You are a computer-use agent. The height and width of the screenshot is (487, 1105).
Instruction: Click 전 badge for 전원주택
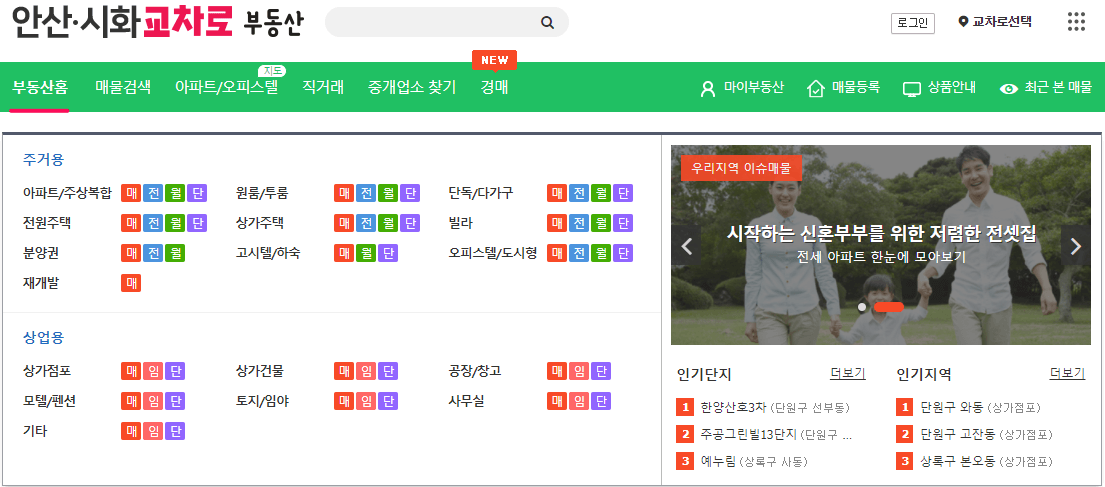pyautogui.click(x=153, y=223)
